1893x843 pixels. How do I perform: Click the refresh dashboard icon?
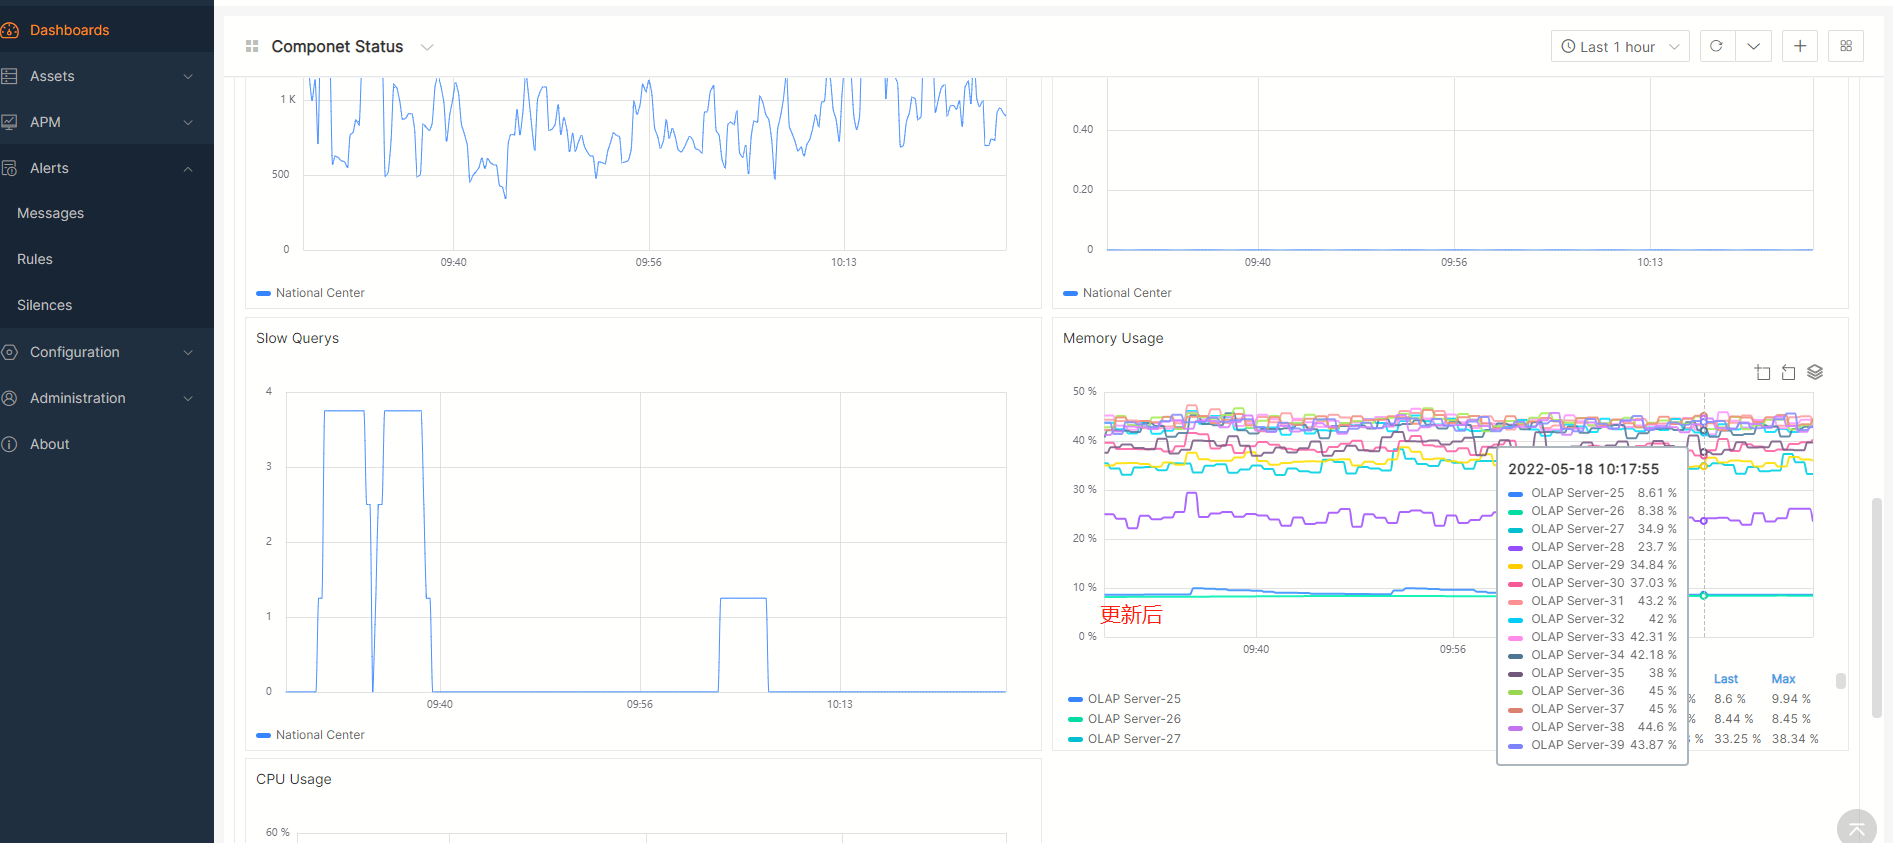(x=1716, y=46)
